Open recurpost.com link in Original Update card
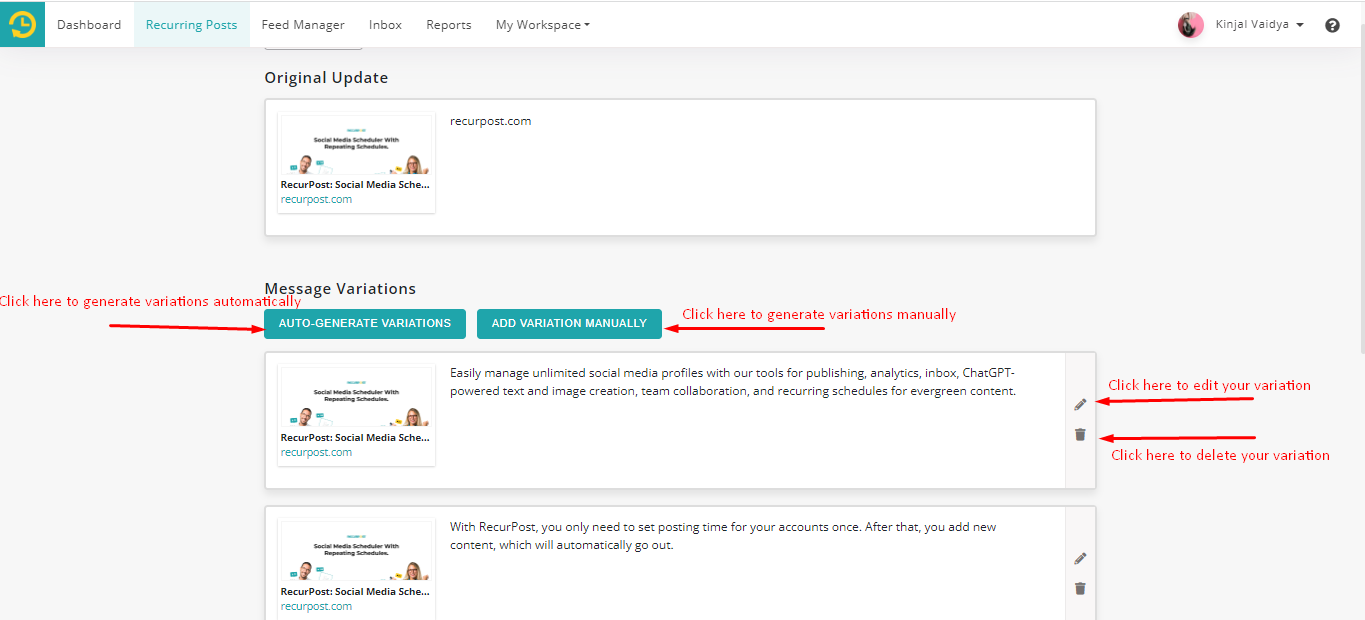 [x=316, y=199]
